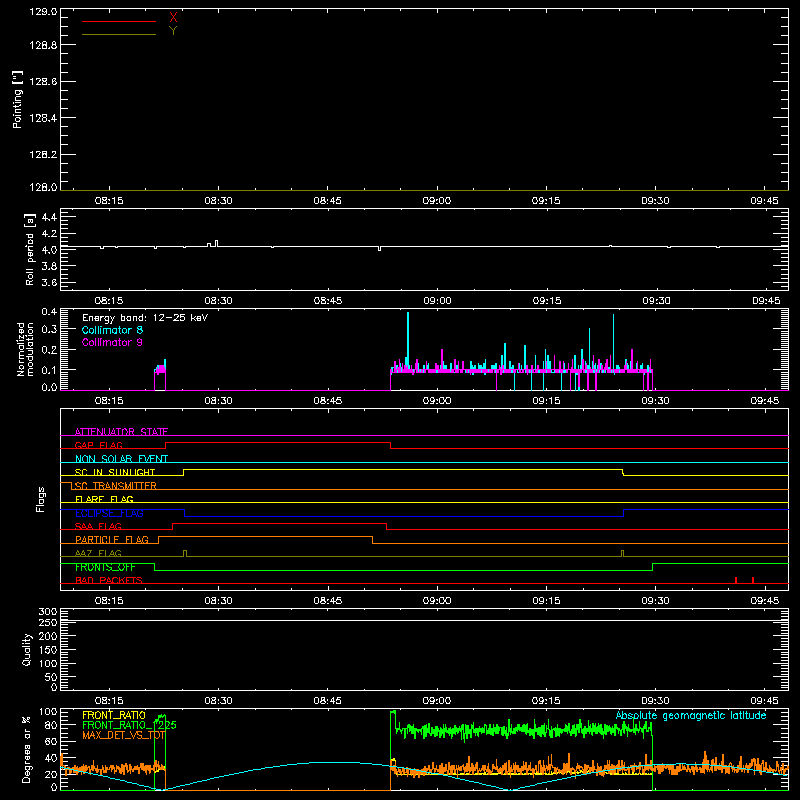Click the 60 tick on Degrees axis
This screenshot has width=800, height=800.
click(51, 741)
